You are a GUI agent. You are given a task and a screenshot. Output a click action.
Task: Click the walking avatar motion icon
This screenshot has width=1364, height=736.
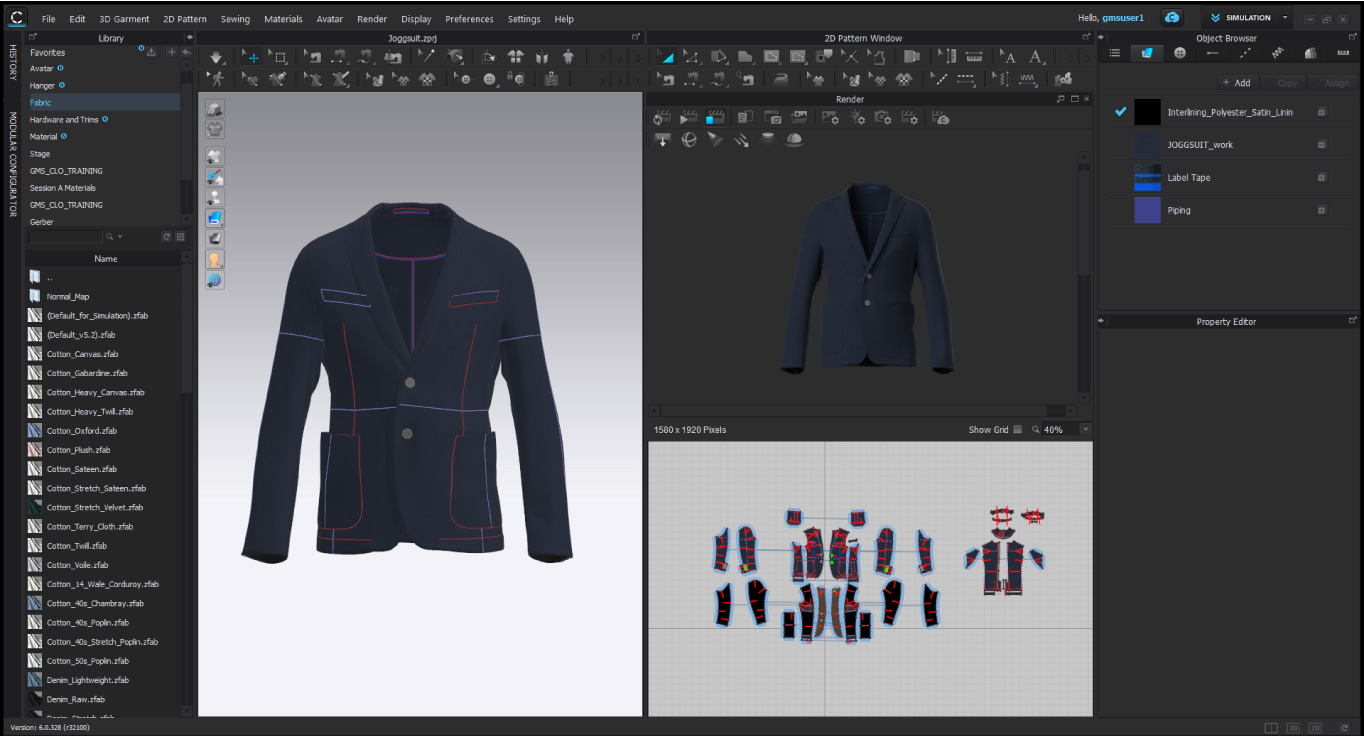pyautogui.click(x=216, y=79)
